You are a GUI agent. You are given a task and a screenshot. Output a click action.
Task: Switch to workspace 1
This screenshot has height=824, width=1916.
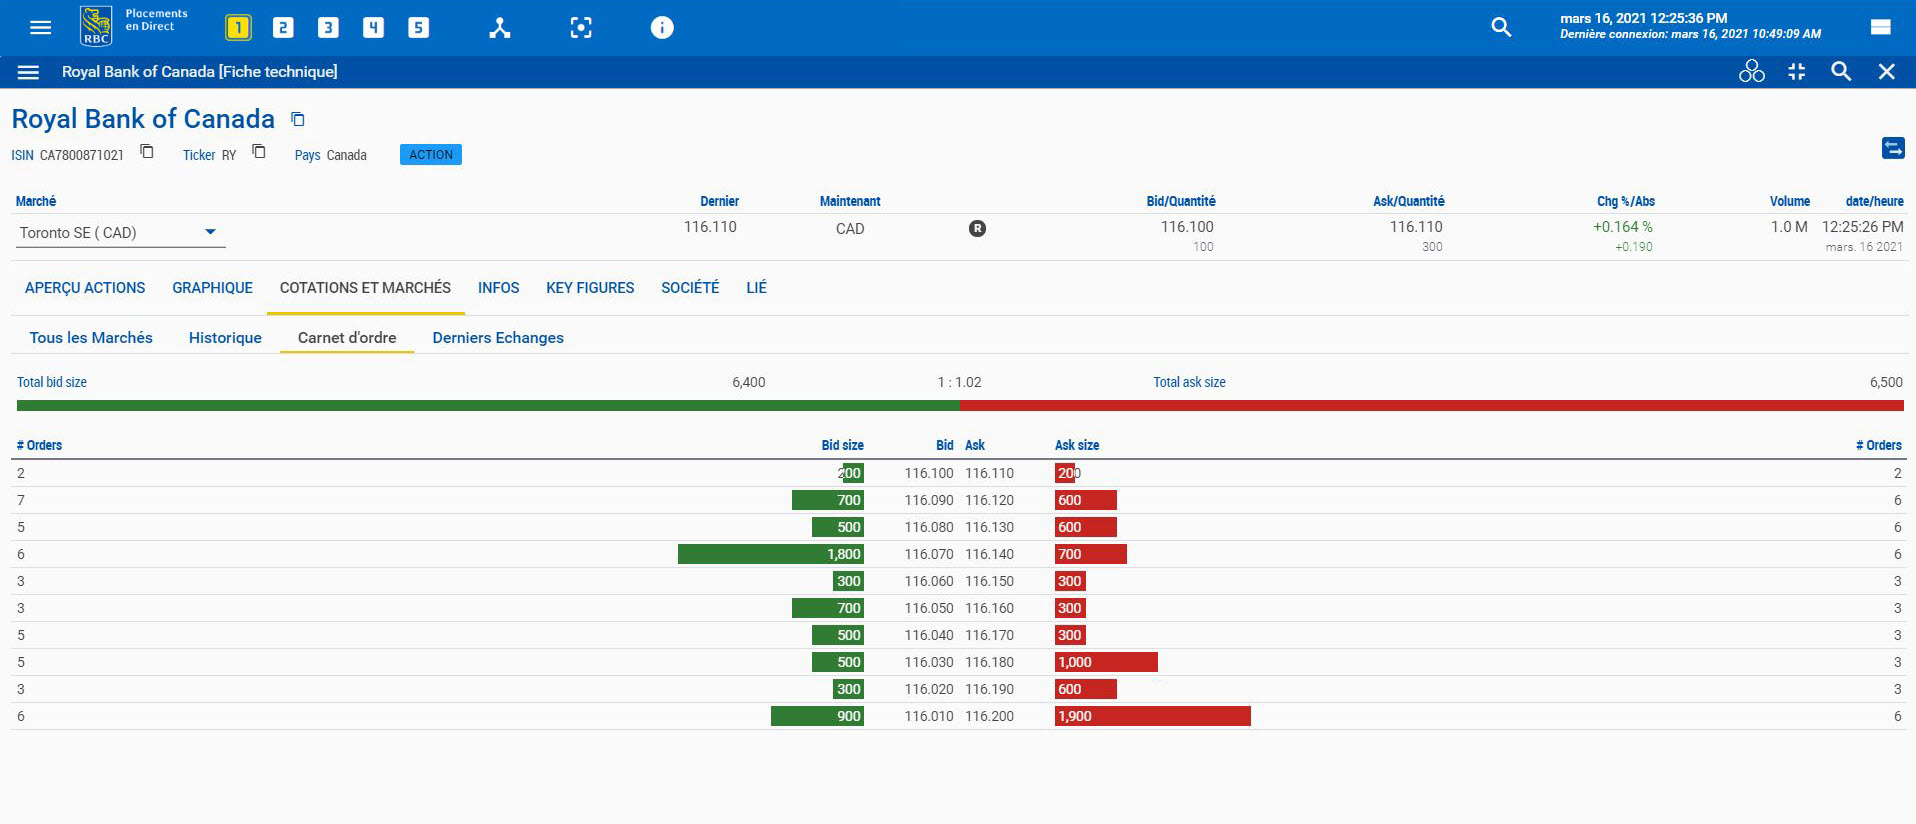[x=238, y=28]
